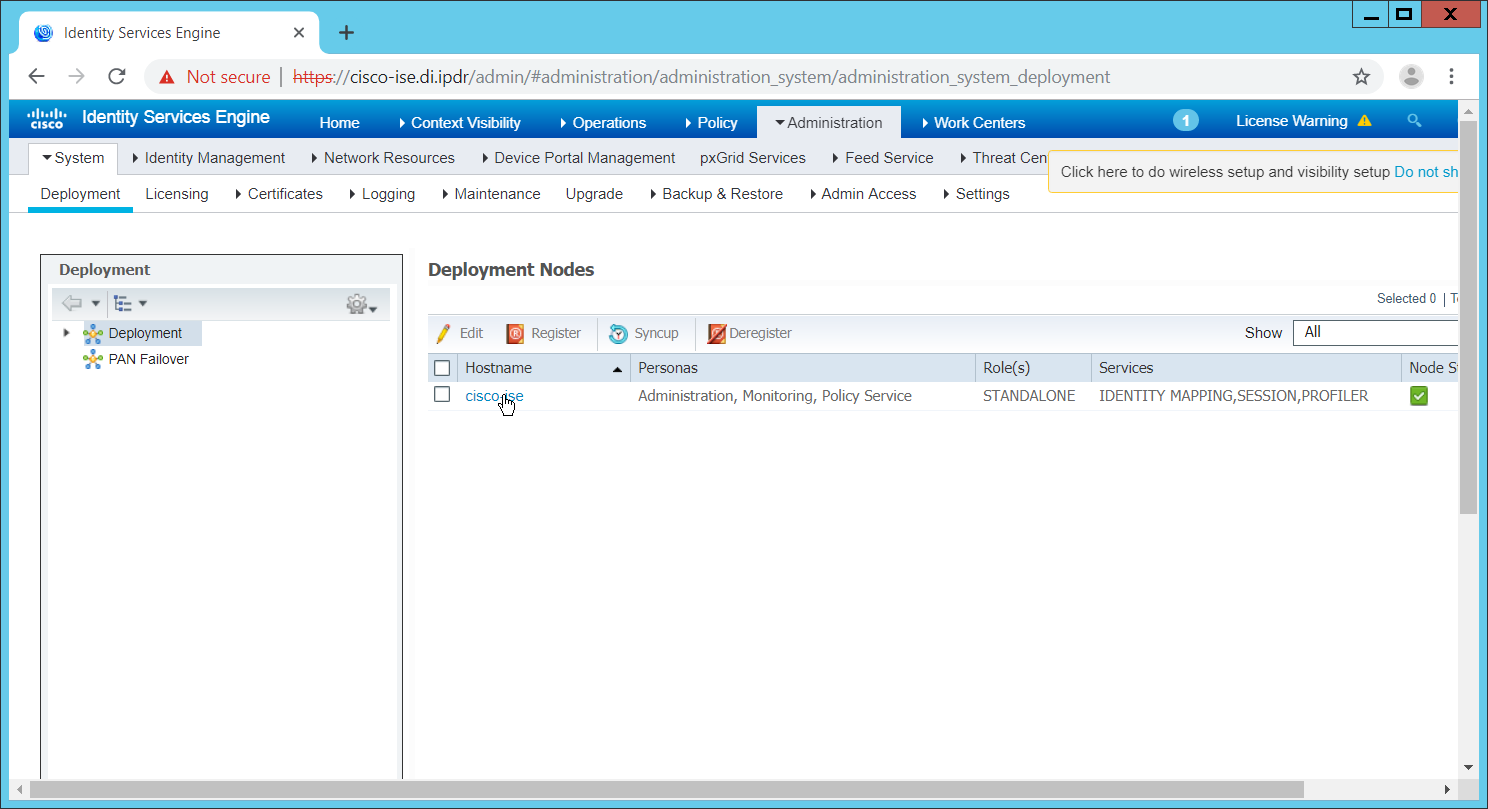Open the cisco-ise hostname link
The image size is (1488, 809).
494,396
